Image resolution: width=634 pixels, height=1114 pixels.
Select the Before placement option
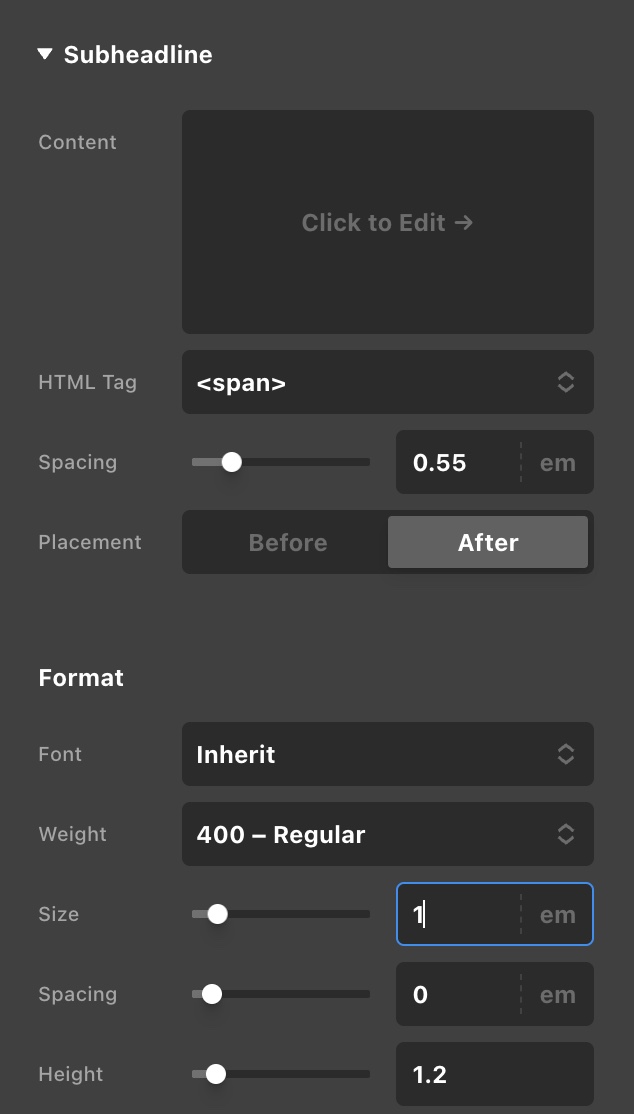tap(288, 542)
